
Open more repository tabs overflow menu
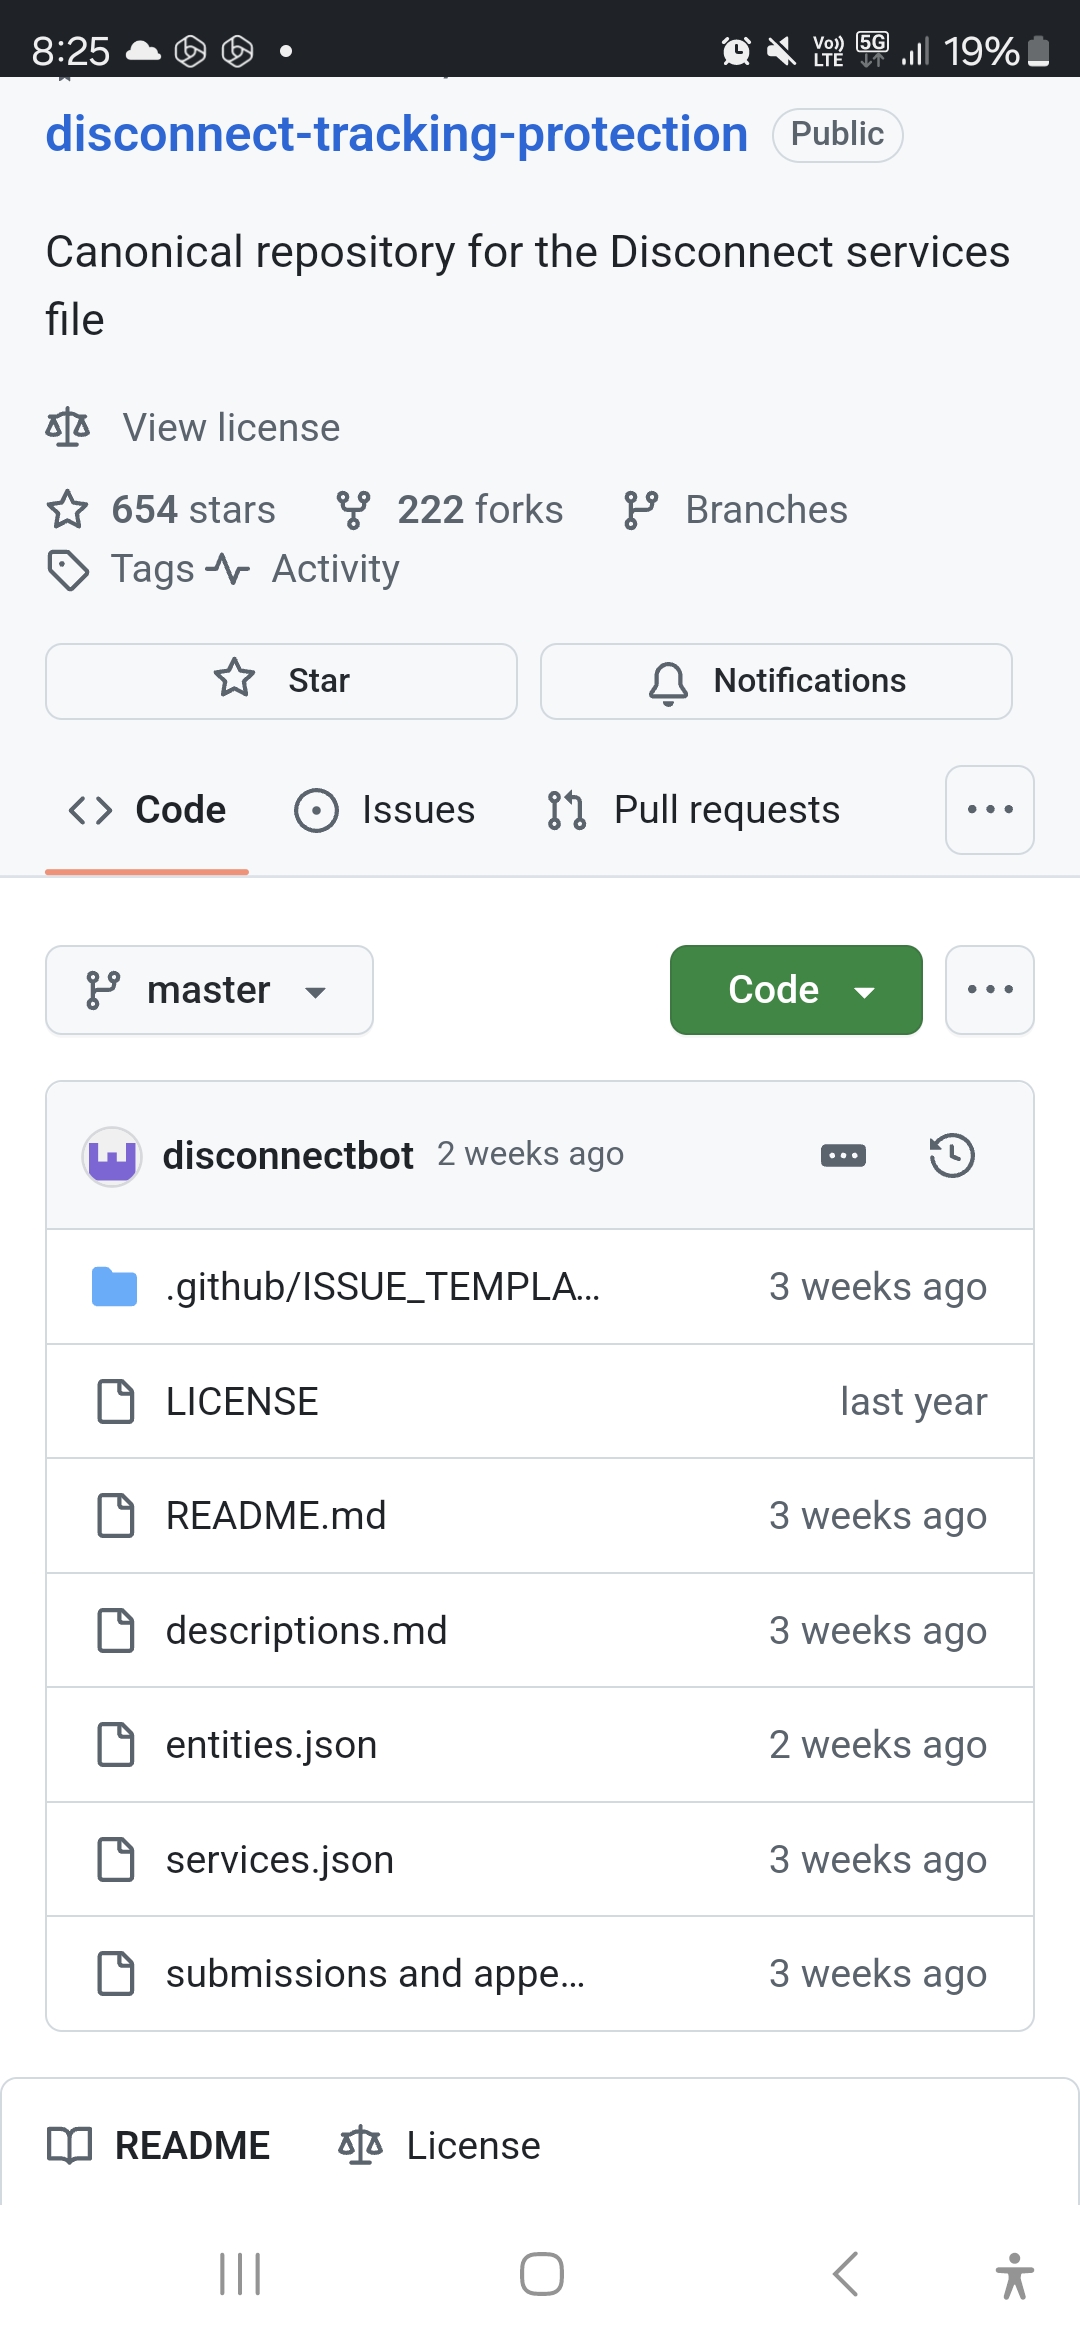coord(989,810)
